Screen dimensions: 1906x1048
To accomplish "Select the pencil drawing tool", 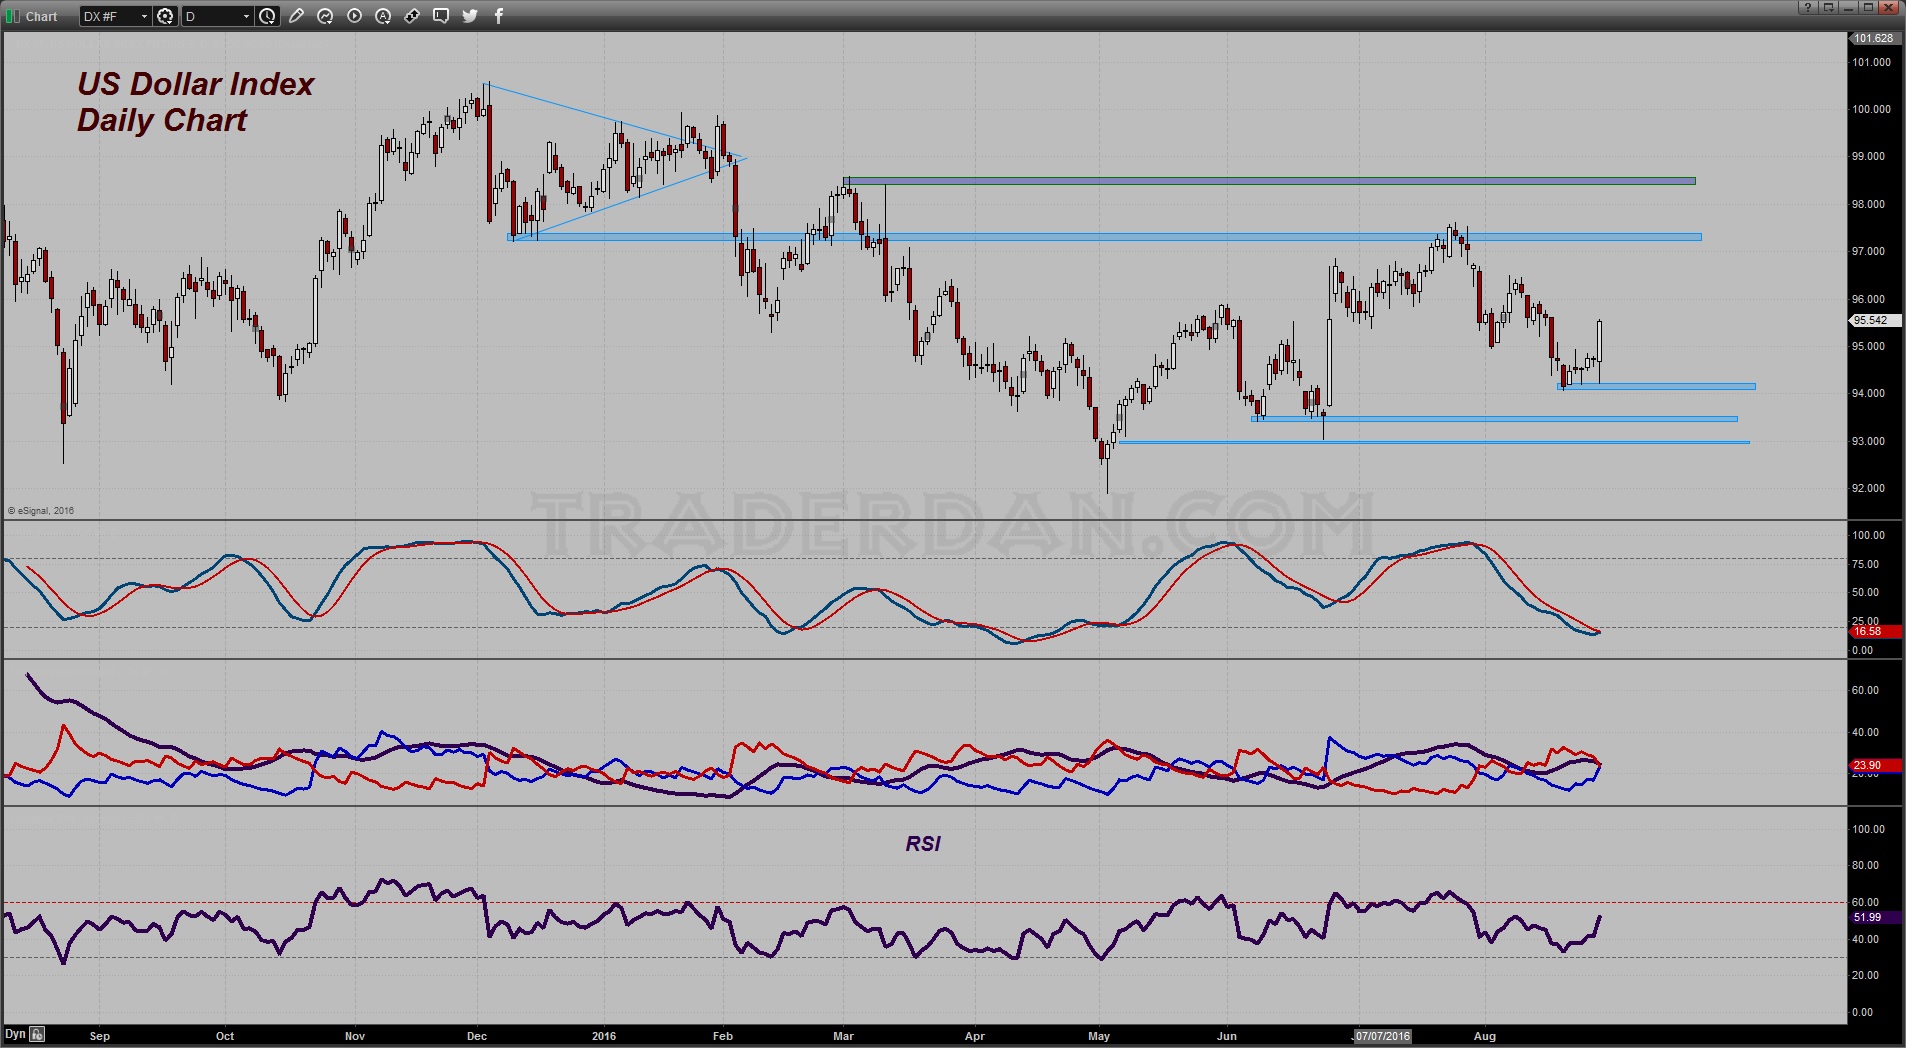I will coord(296,16).
